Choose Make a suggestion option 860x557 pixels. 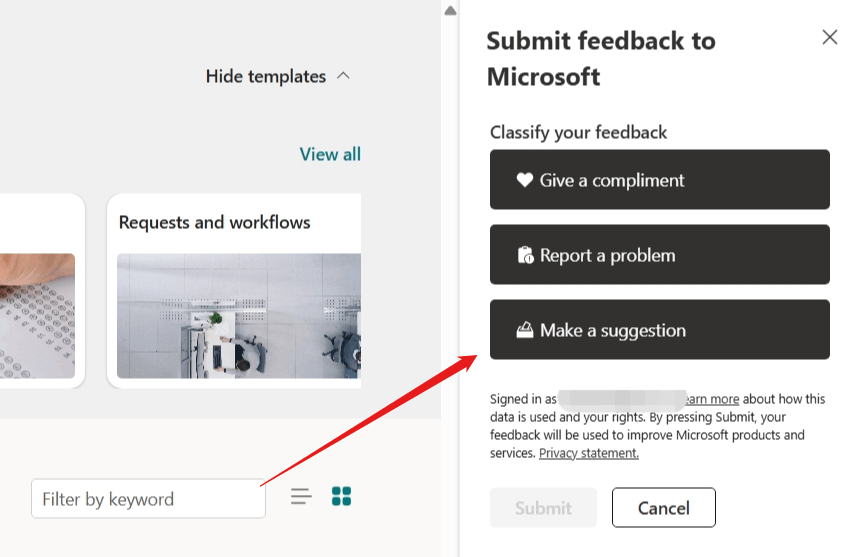click(x=659, y=329)
